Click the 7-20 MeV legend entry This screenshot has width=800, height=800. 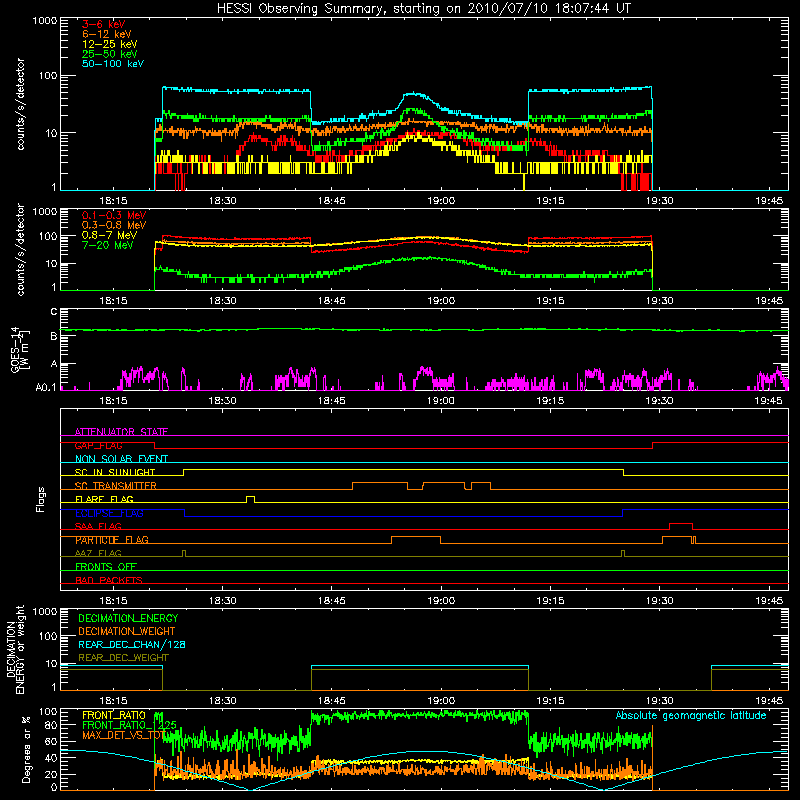click(108, 245)
